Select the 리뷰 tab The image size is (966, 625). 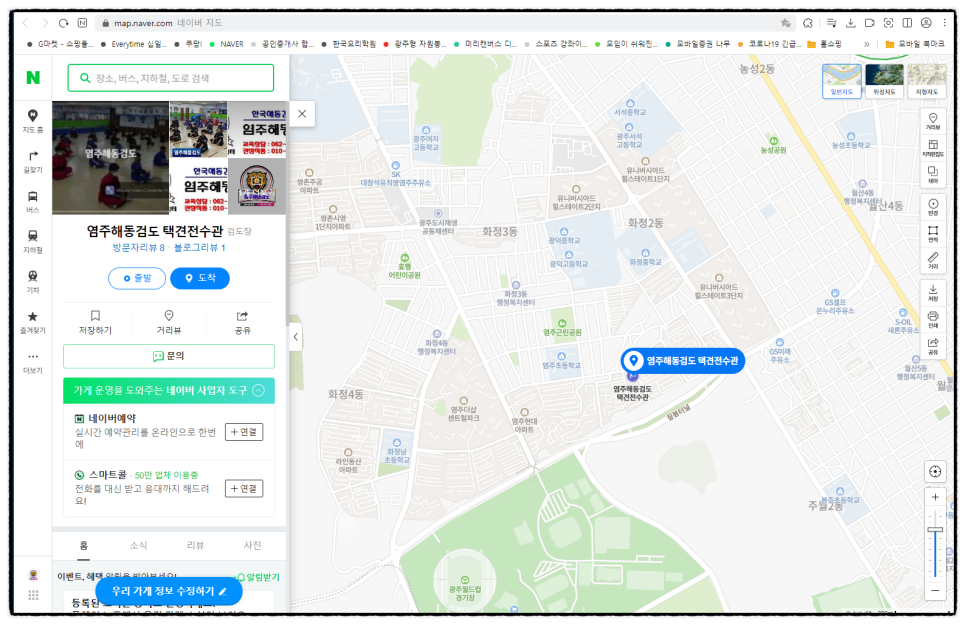point(195,545)
